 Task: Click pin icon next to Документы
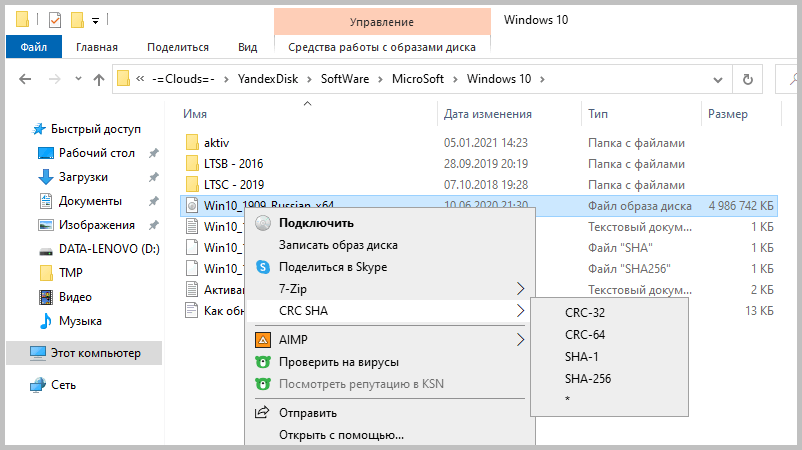pyautogui.click(x=153, y=201)
